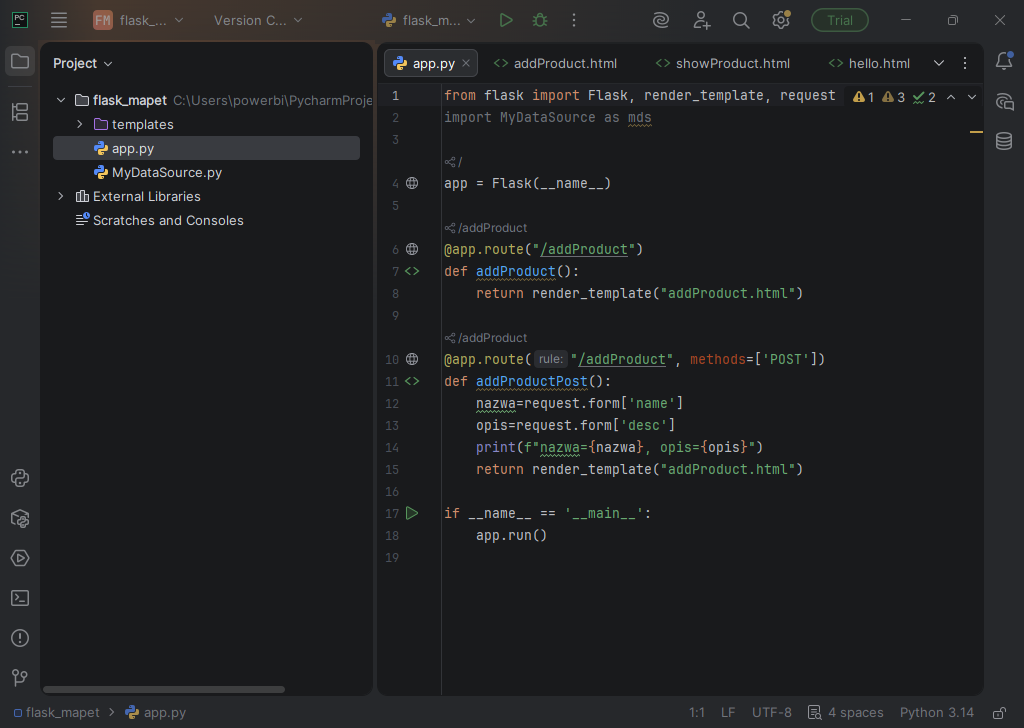Go to previous highlighted problem arrow
Screen dimensions: 1024x728
[x=951, y=97]
